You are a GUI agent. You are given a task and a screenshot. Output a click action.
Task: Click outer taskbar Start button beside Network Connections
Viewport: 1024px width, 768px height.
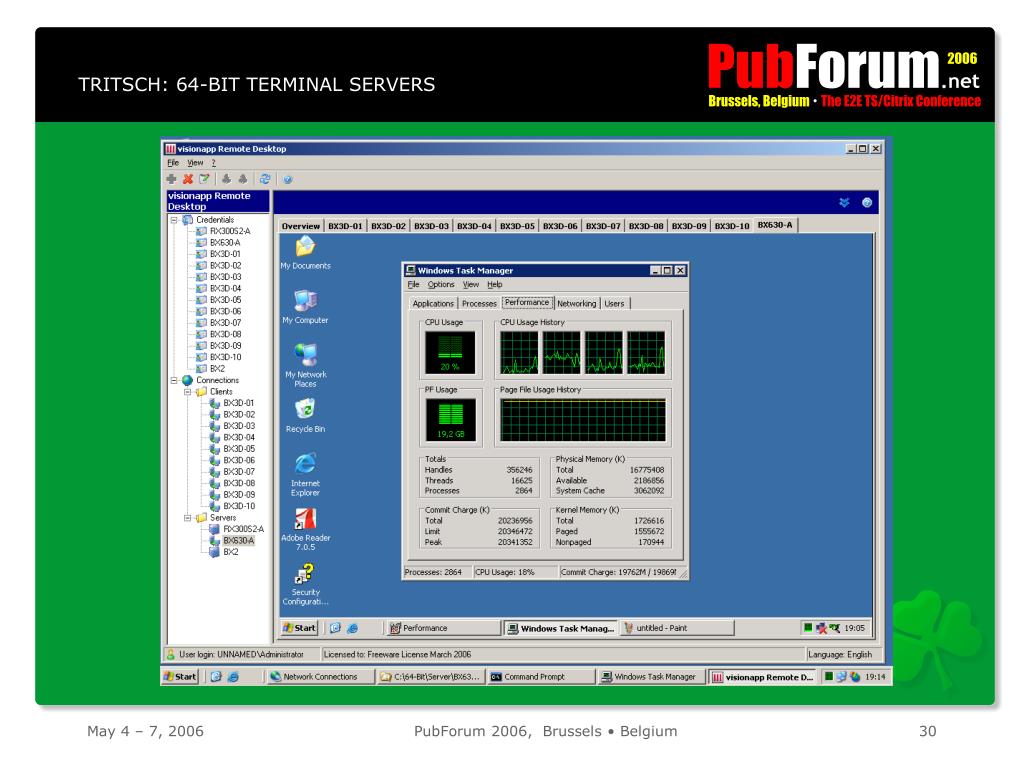coord(180,677)
